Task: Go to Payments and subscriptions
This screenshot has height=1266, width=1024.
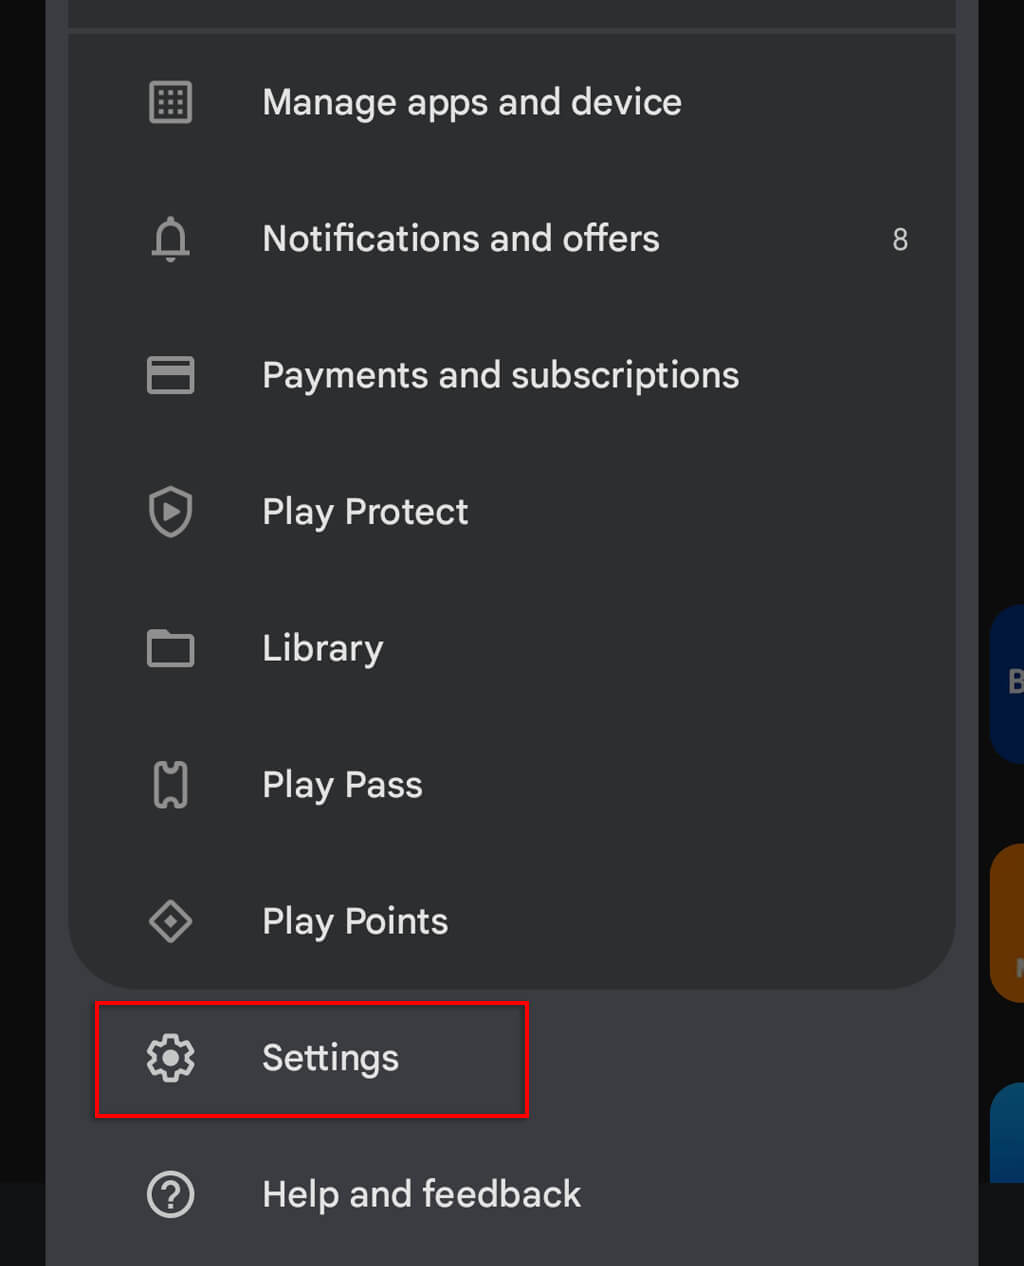Action: (500, 375)
